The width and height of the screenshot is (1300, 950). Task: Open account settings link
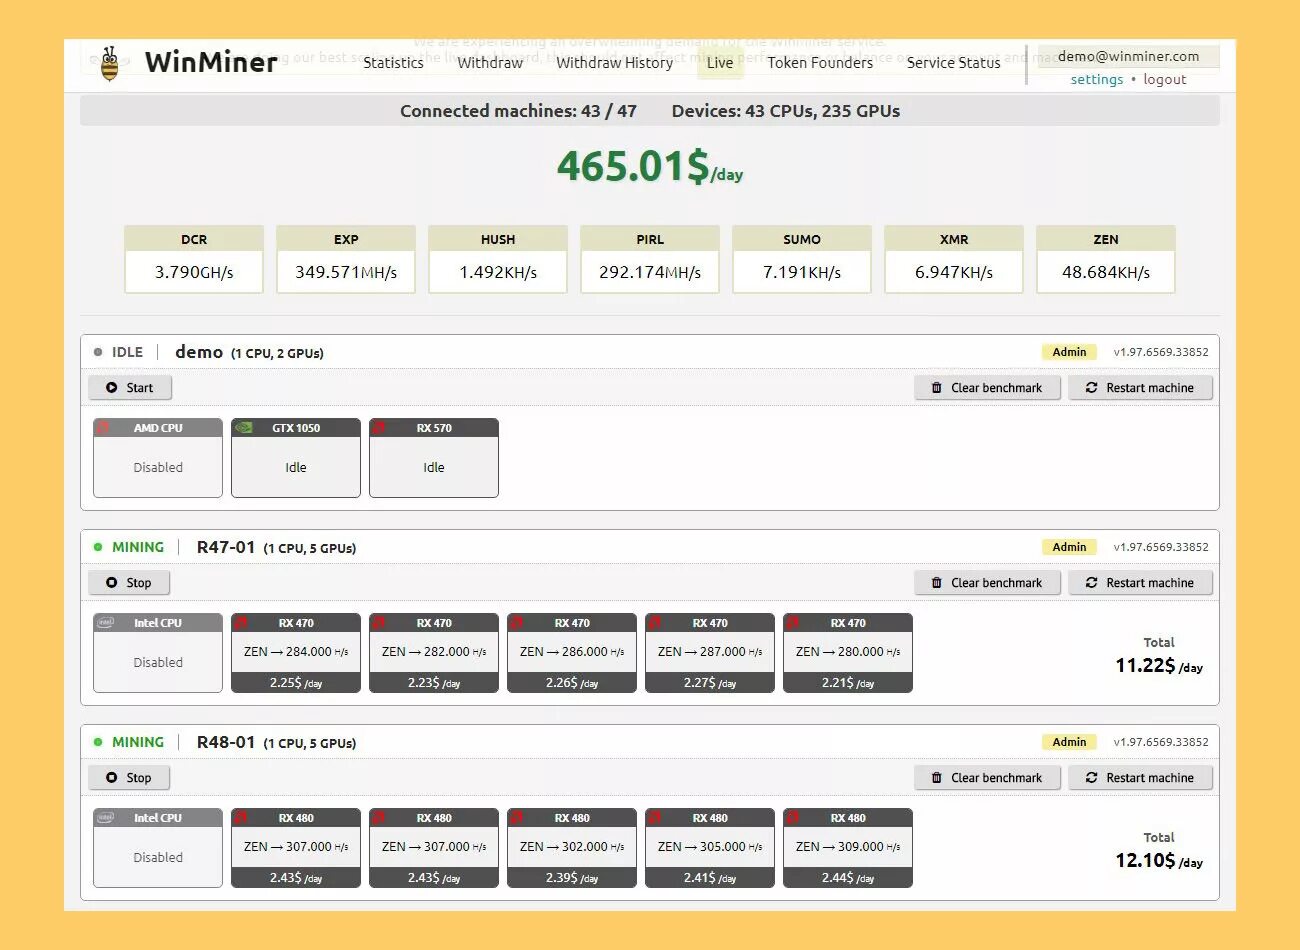(x=1097, y=79)
